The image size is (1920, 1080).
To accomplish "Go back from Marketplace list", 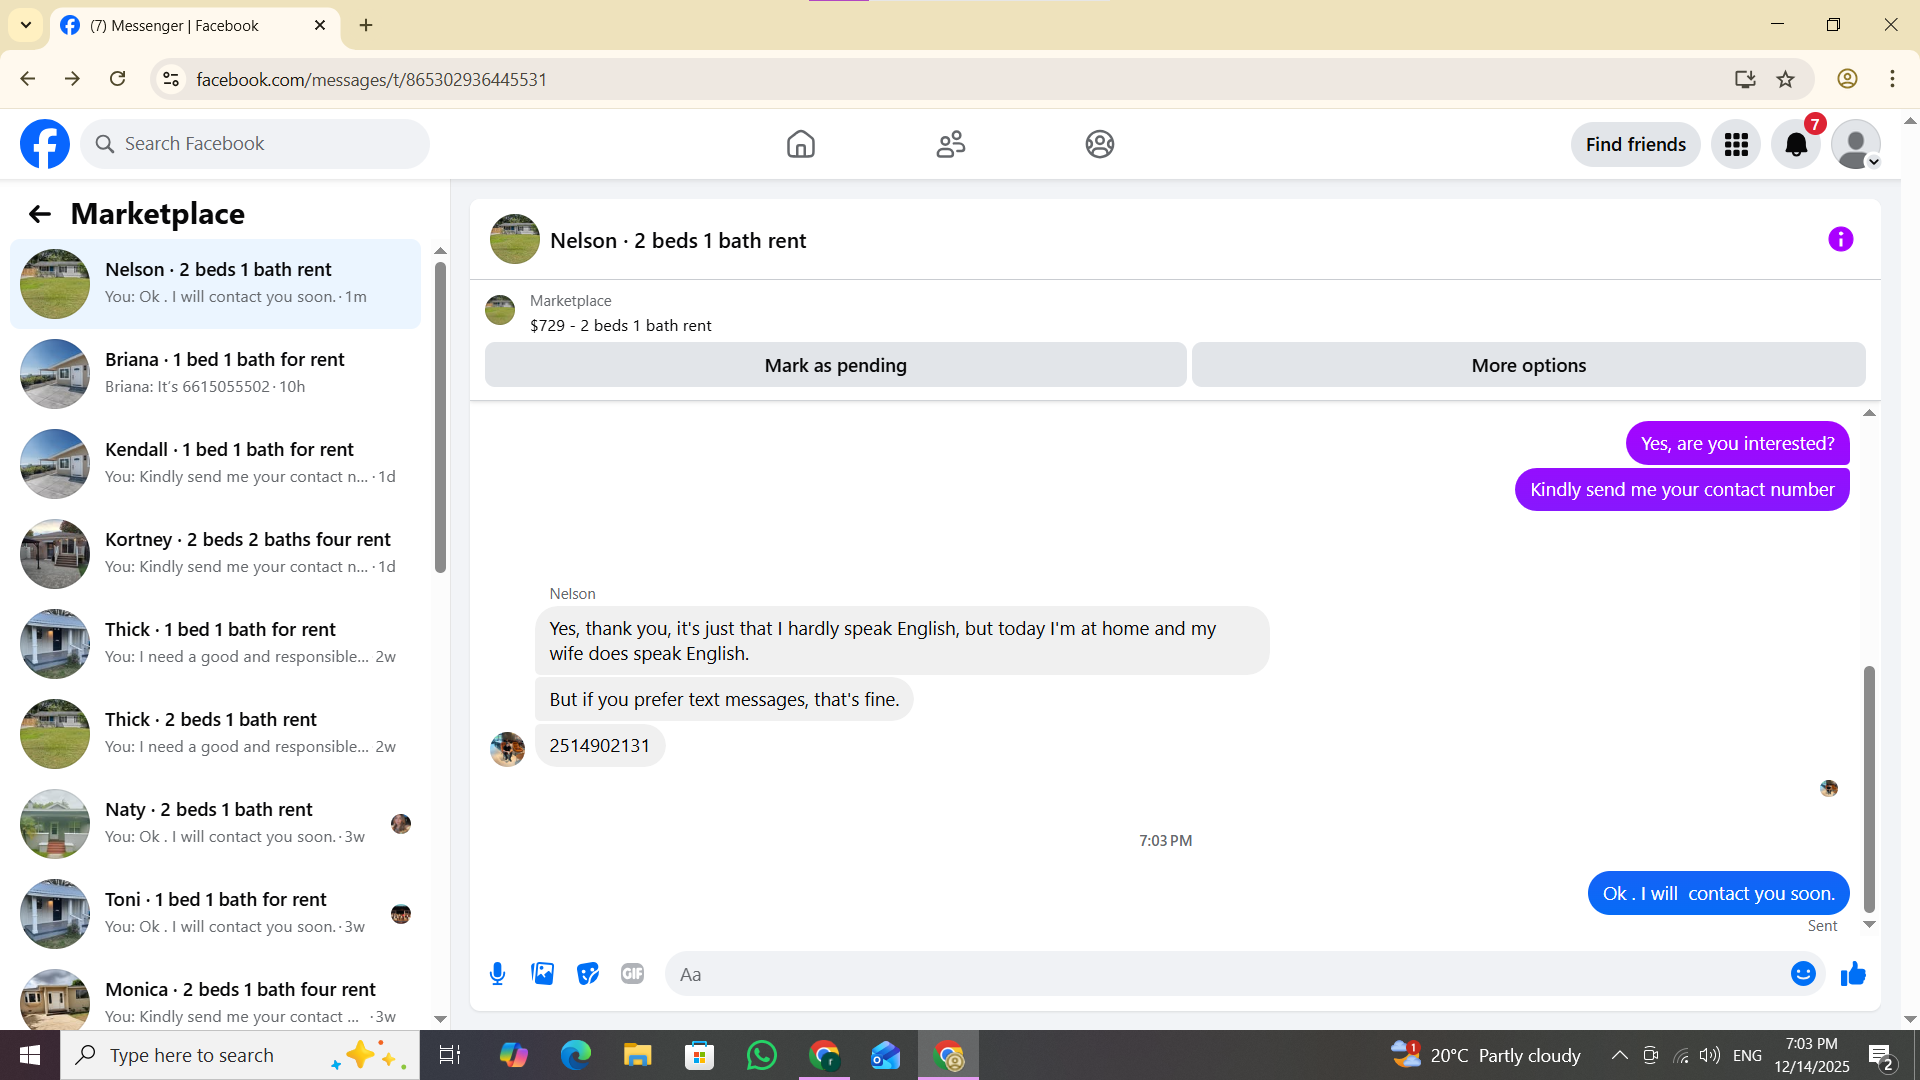I will (39, 214).
